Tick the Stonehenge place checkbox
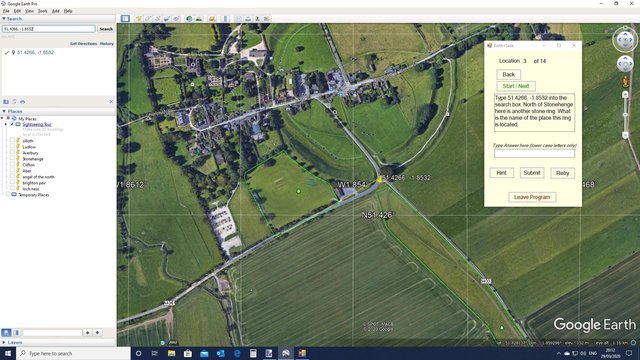Image resolution: width=640 pixels, height=360 pixels. 12,159
